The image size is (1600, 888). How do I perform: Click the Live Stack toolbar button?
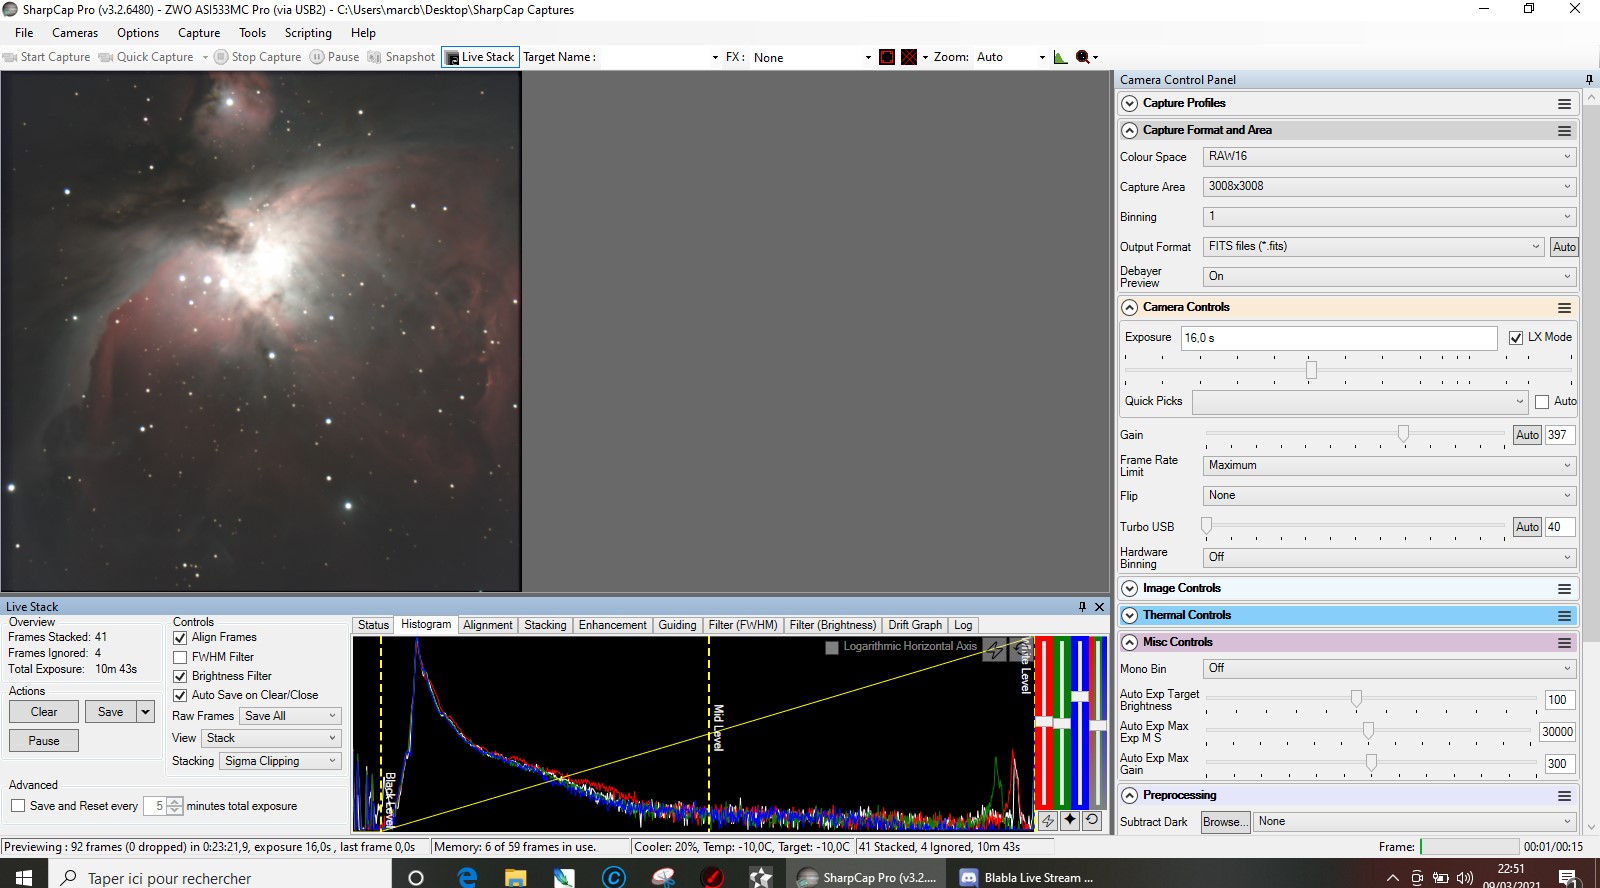coord(480,57)
